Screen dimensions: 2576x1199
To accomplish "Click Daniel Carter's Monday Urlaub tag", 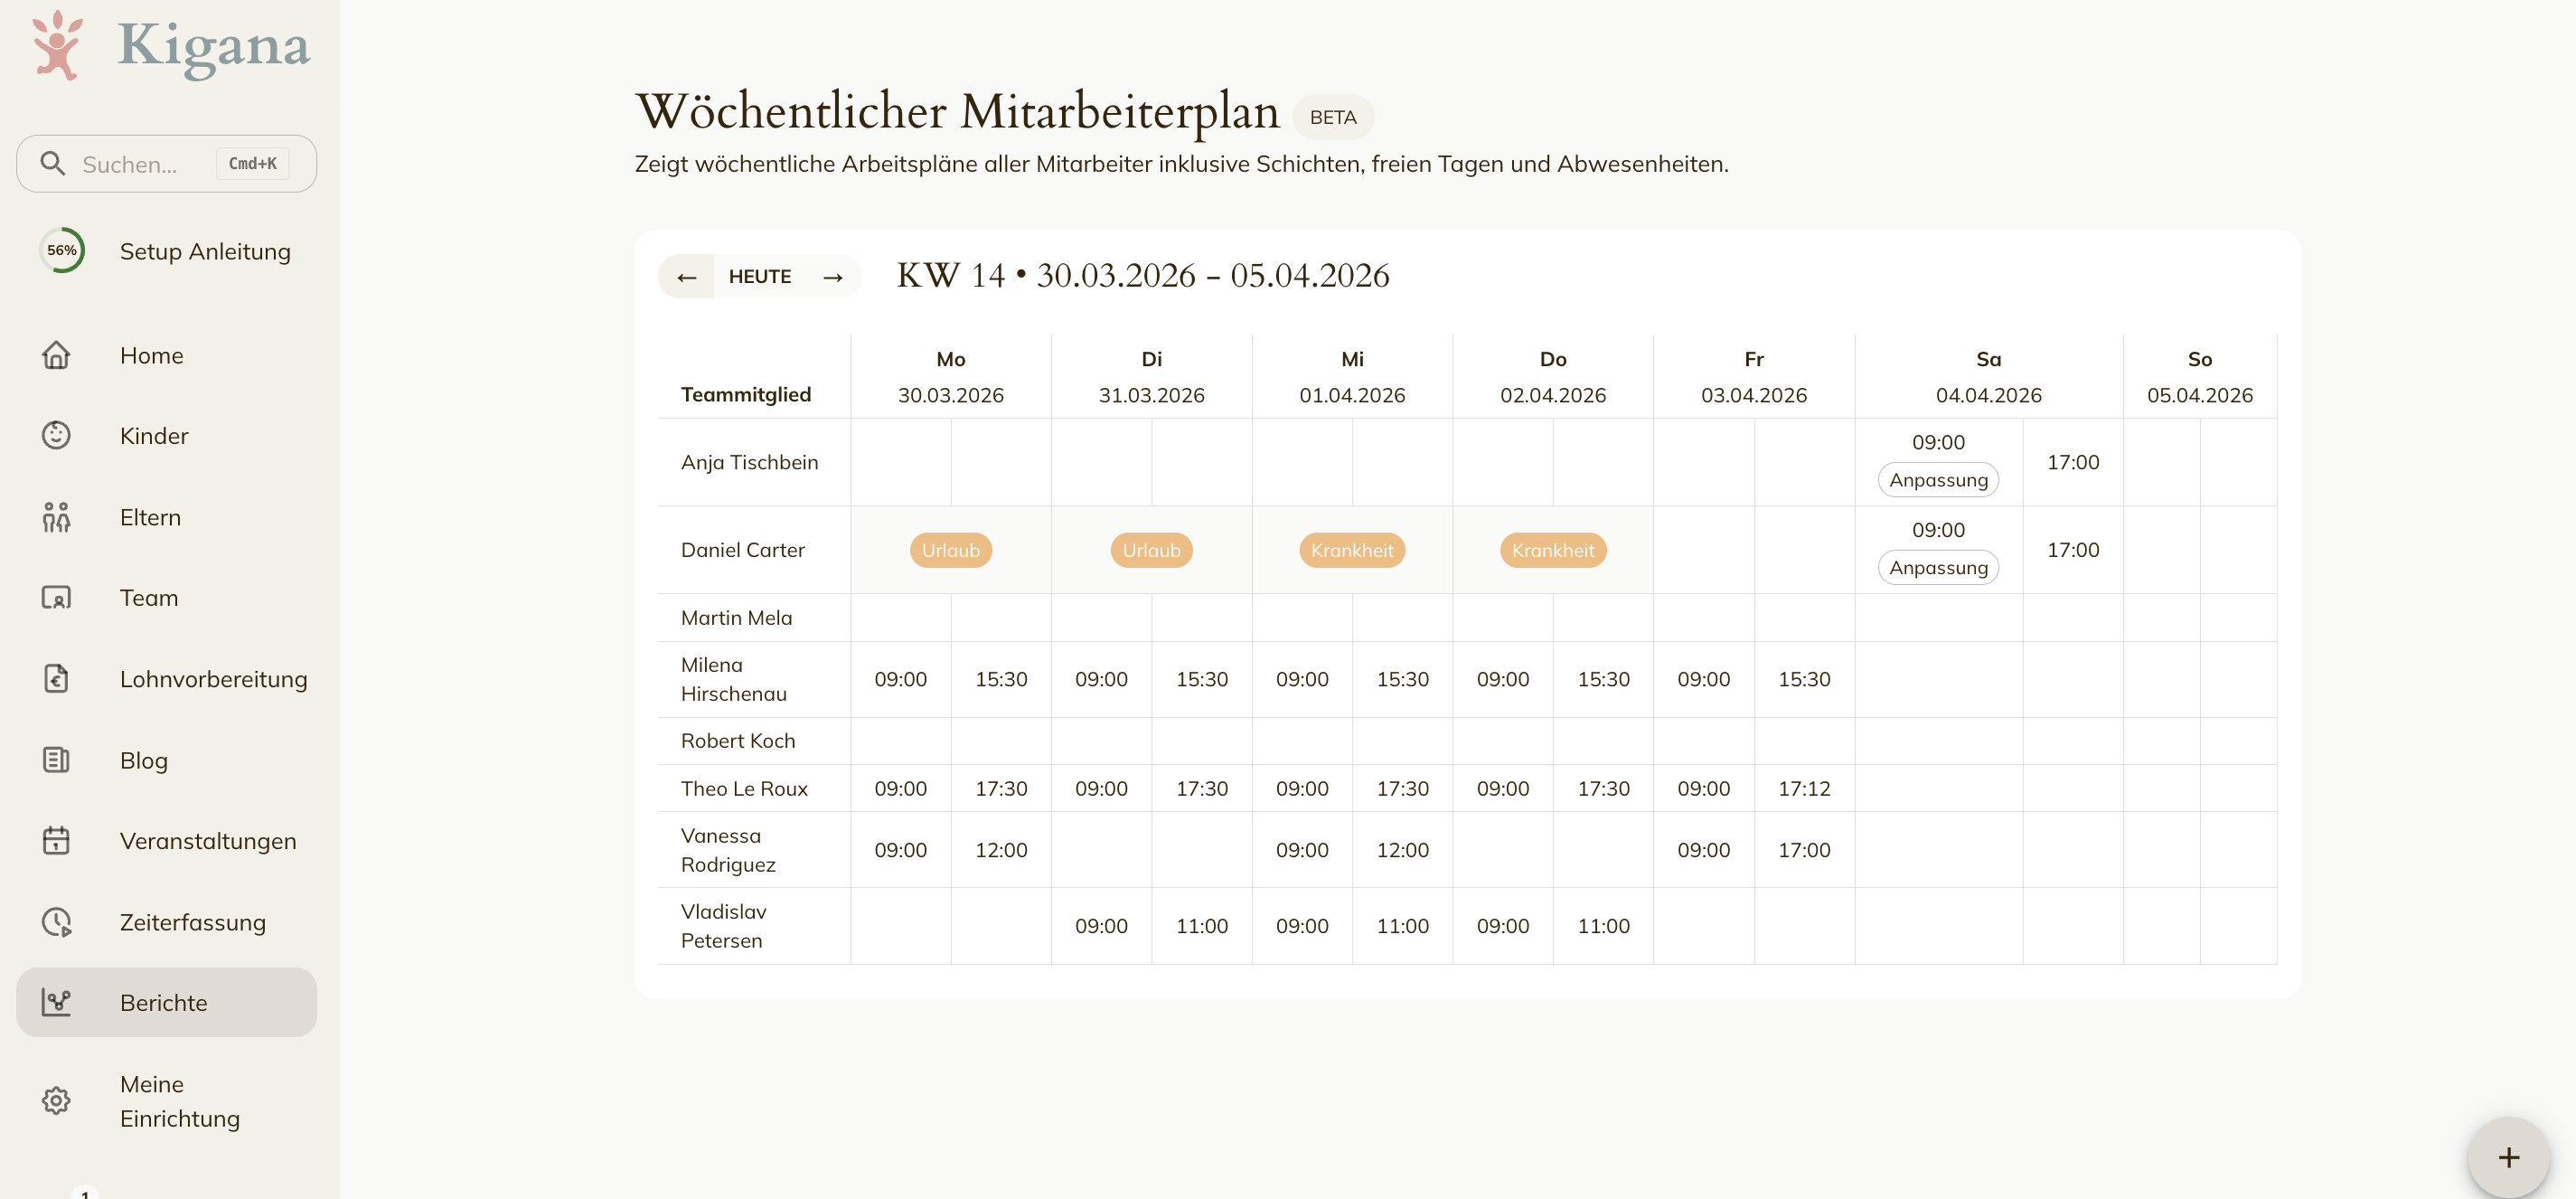I will point(950,550).
